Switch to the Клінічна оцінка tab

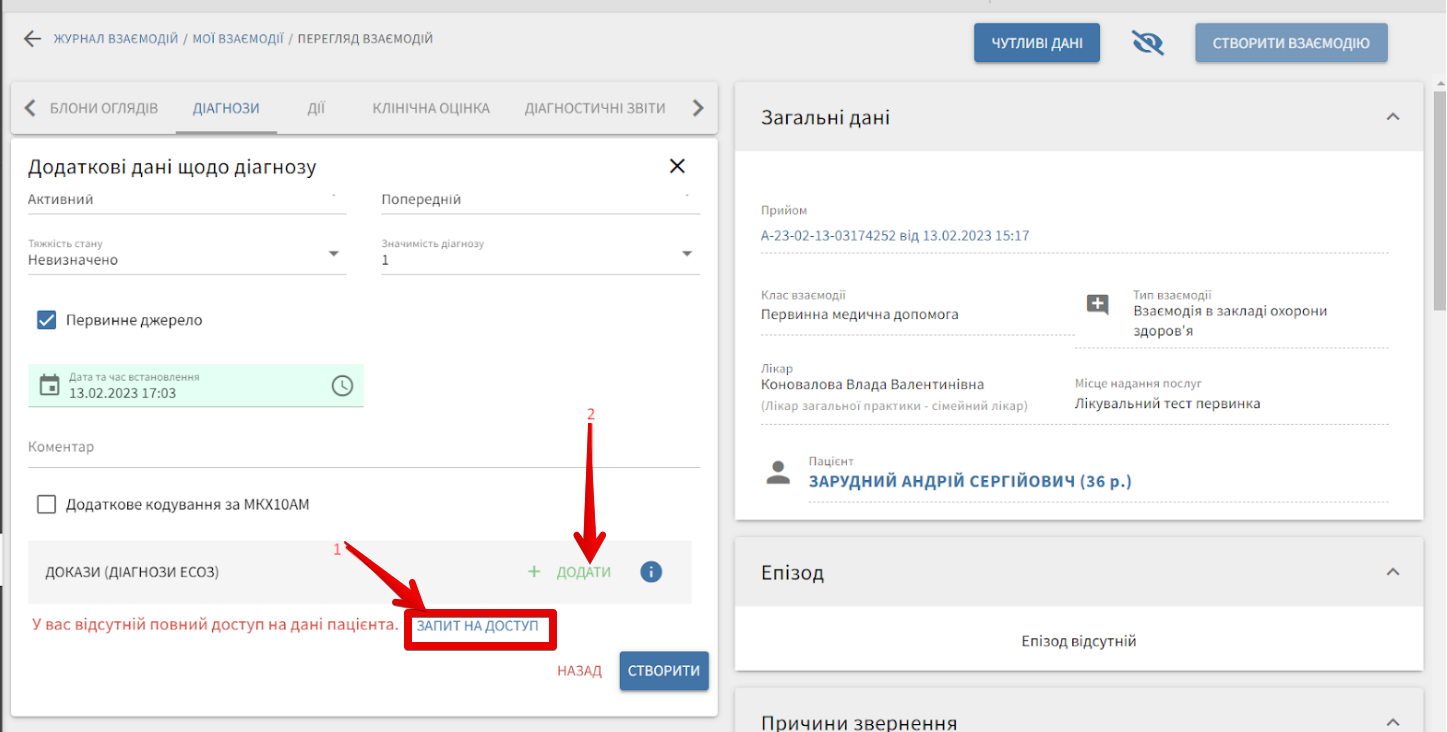(x=431, y=108)
